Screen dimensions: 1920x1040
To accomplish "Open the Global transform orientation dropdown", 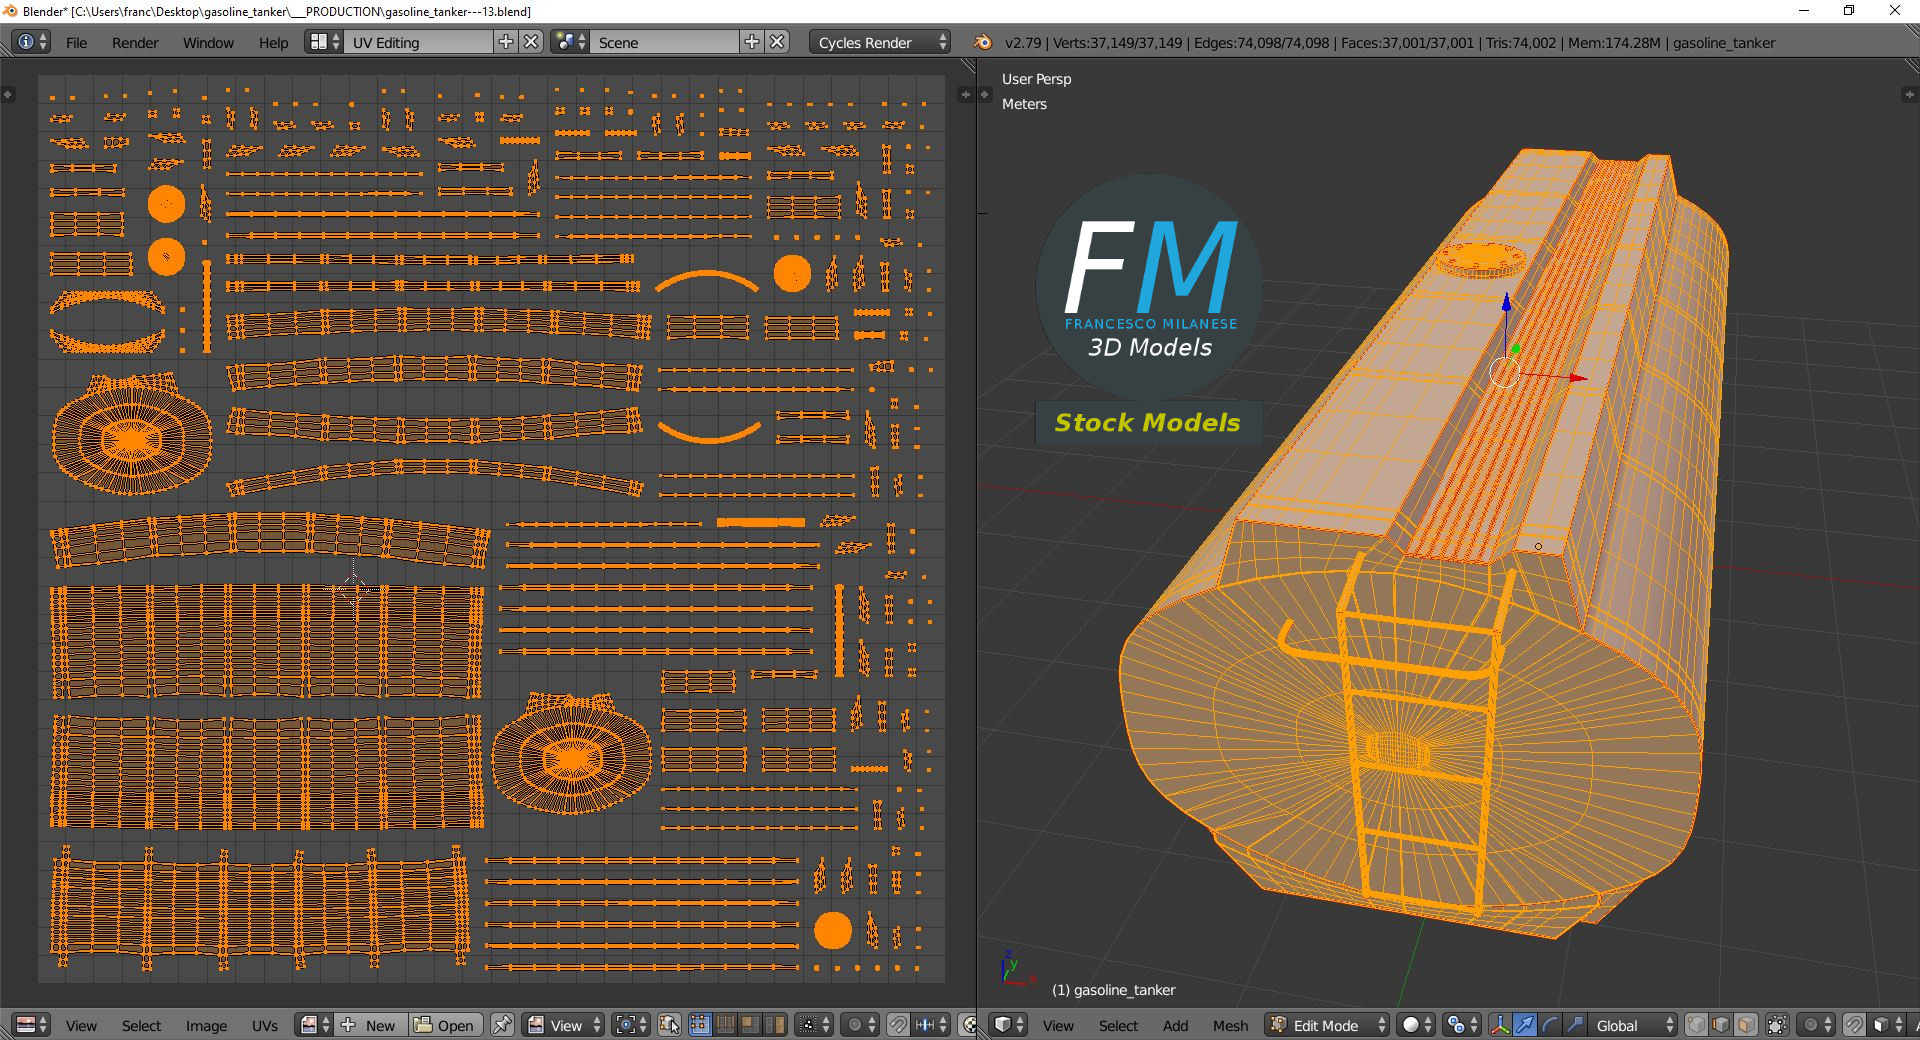I will 1633,1025.
